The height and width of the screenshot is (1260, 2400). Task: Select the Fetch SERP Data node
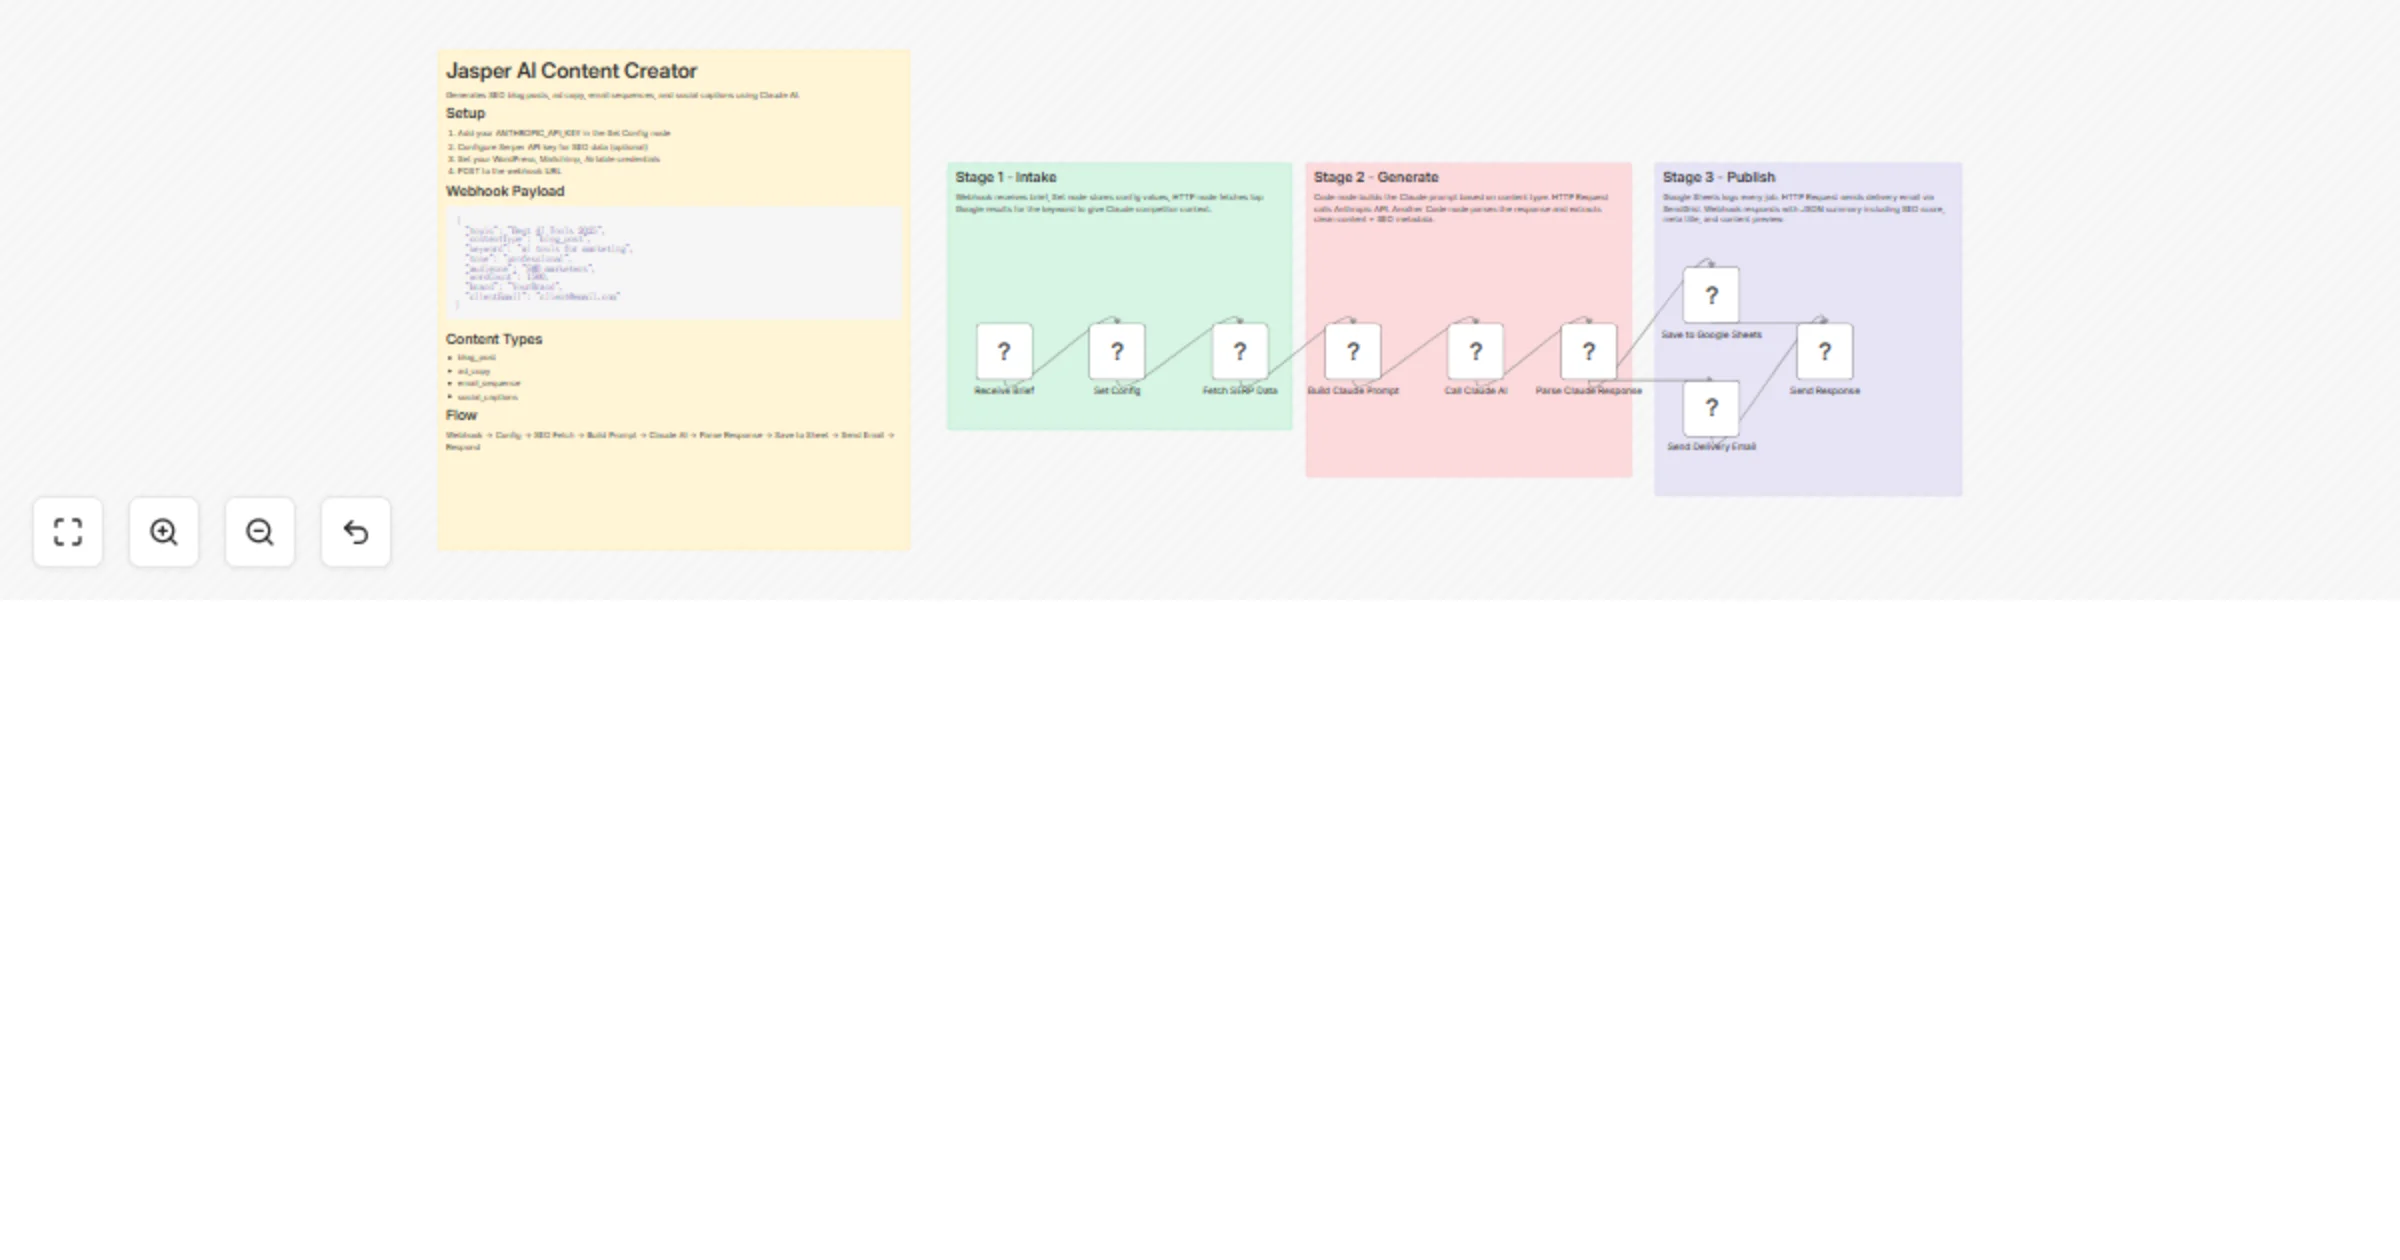coord(1240,351)
